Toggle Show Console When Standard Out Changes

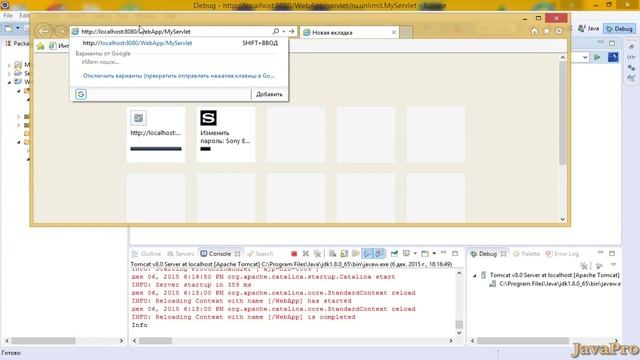pos(368,254)
